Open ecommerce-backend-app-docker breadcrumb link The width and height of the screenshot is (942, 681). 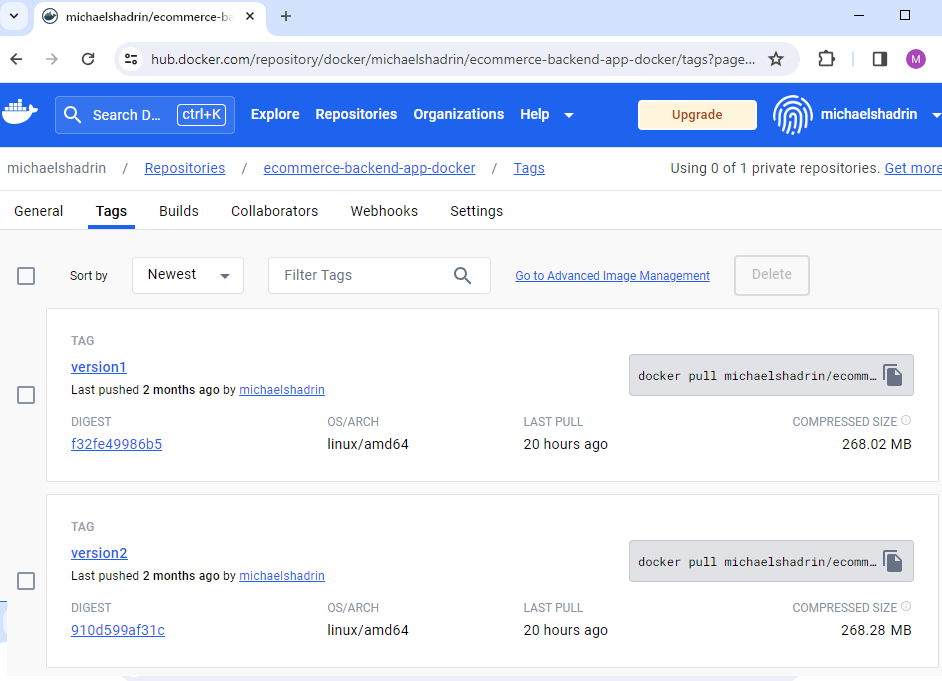369,168
